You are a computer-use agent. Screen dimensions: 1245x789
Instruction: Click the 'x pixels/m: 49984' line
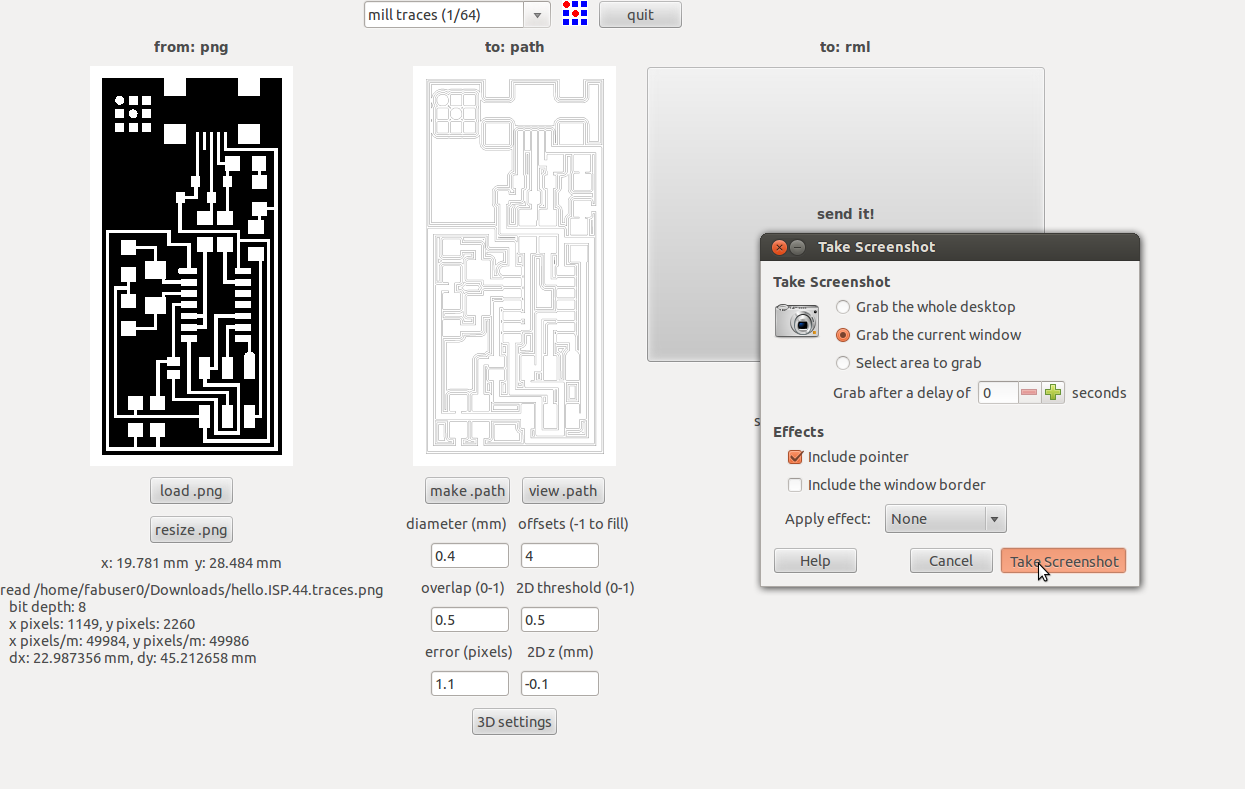(x=129, y=641)
